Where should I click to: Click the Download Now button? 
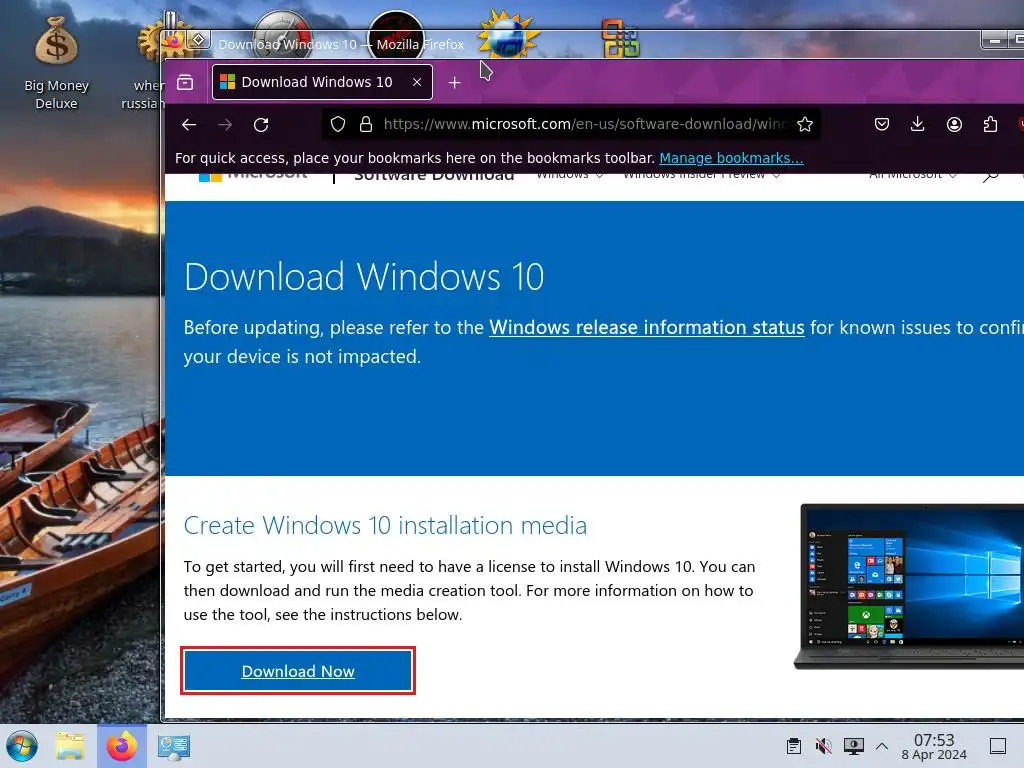(298, 671)
